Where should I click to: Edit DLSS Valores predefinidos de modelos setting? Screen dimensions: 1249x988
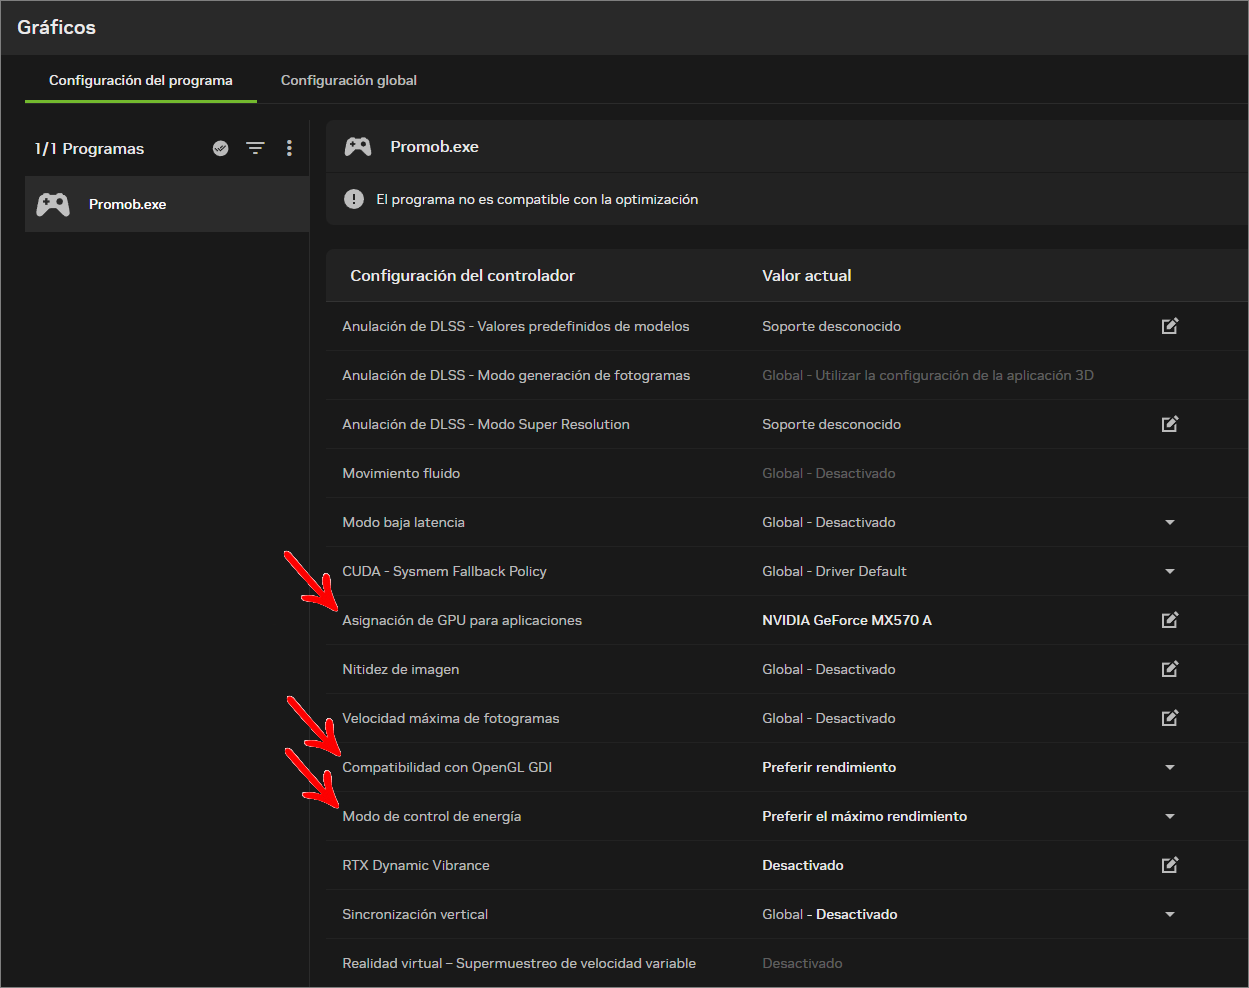click(x=1170, y=326)
